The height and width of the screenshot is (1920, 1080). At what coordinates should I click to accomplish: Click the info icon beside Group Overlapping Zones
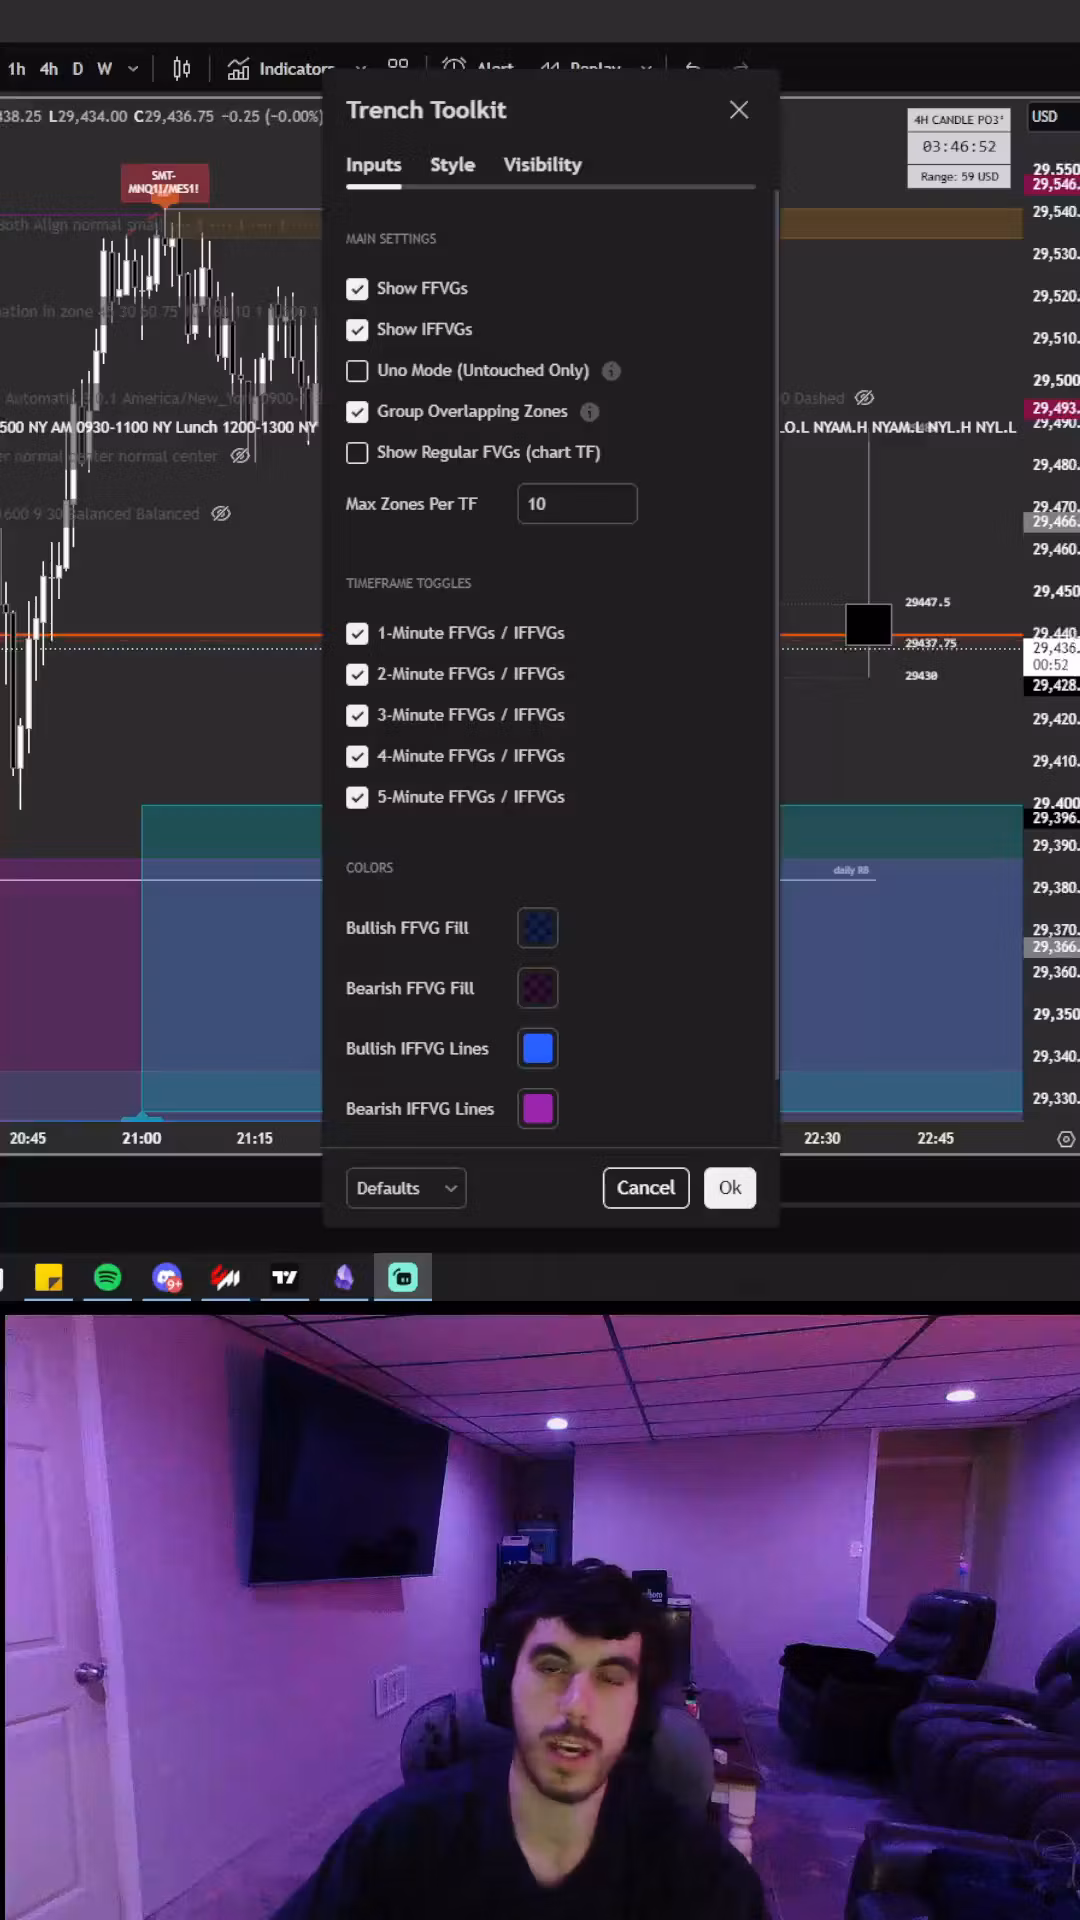click(x=590, y=412)
